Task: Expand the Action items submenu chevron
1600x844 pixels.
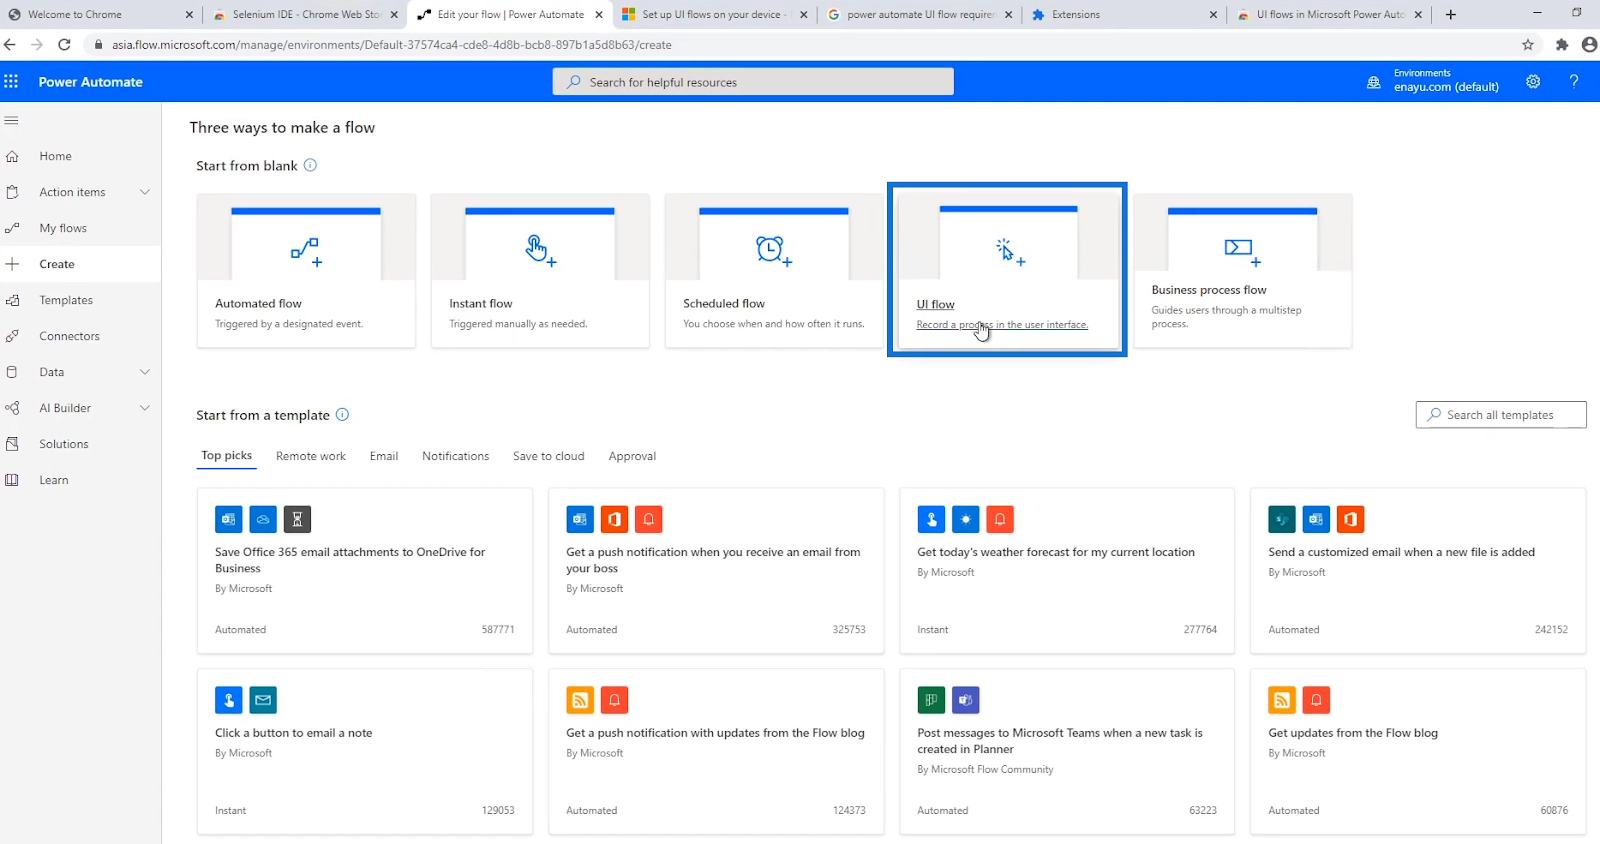Action: pos(145,192)
